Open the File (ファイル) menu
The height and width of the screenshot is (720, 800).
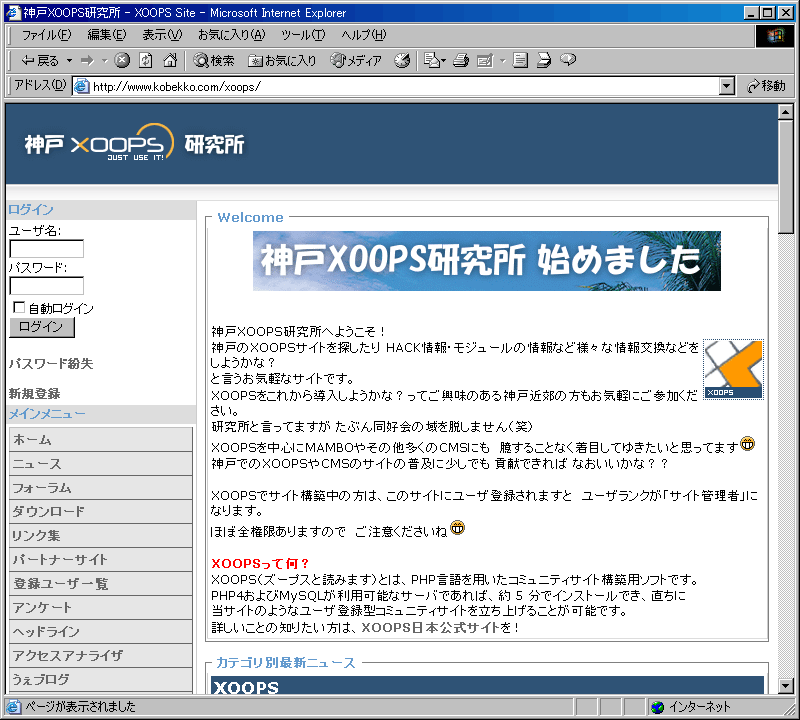(x=46, y=35)
